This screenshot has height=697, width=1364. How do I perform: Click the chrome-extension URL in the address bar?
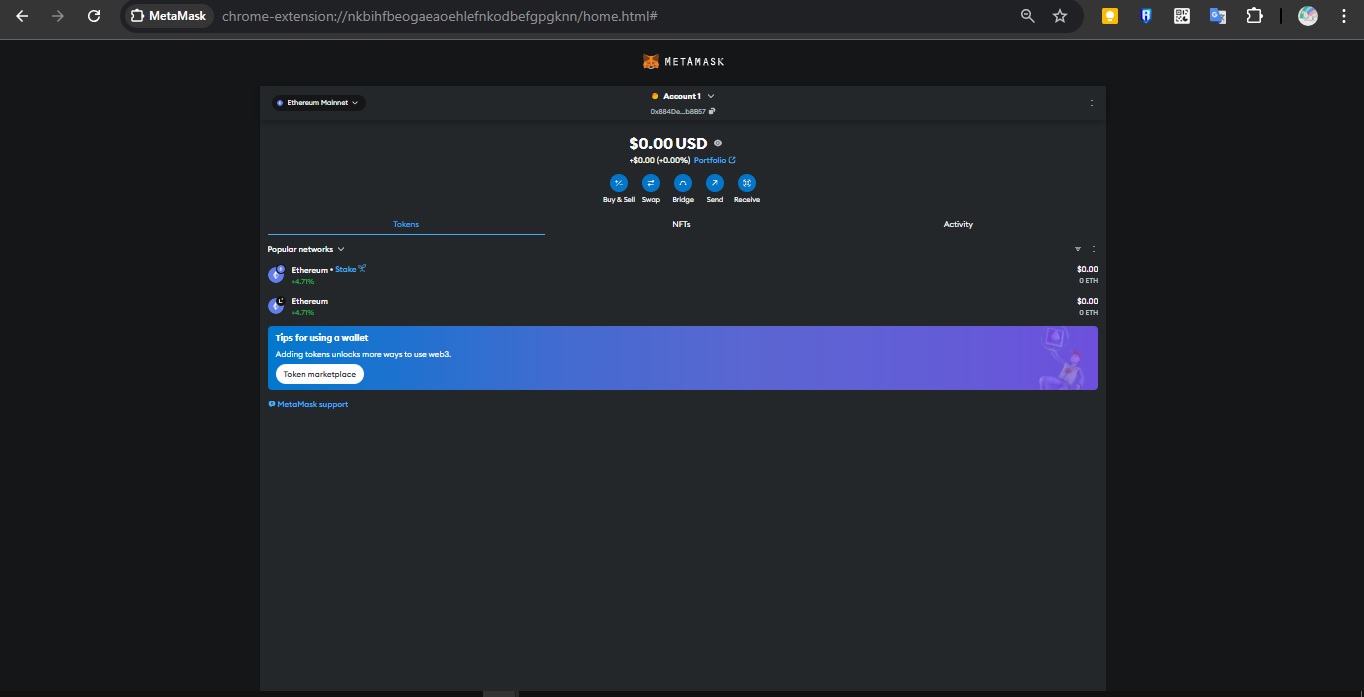440,16
